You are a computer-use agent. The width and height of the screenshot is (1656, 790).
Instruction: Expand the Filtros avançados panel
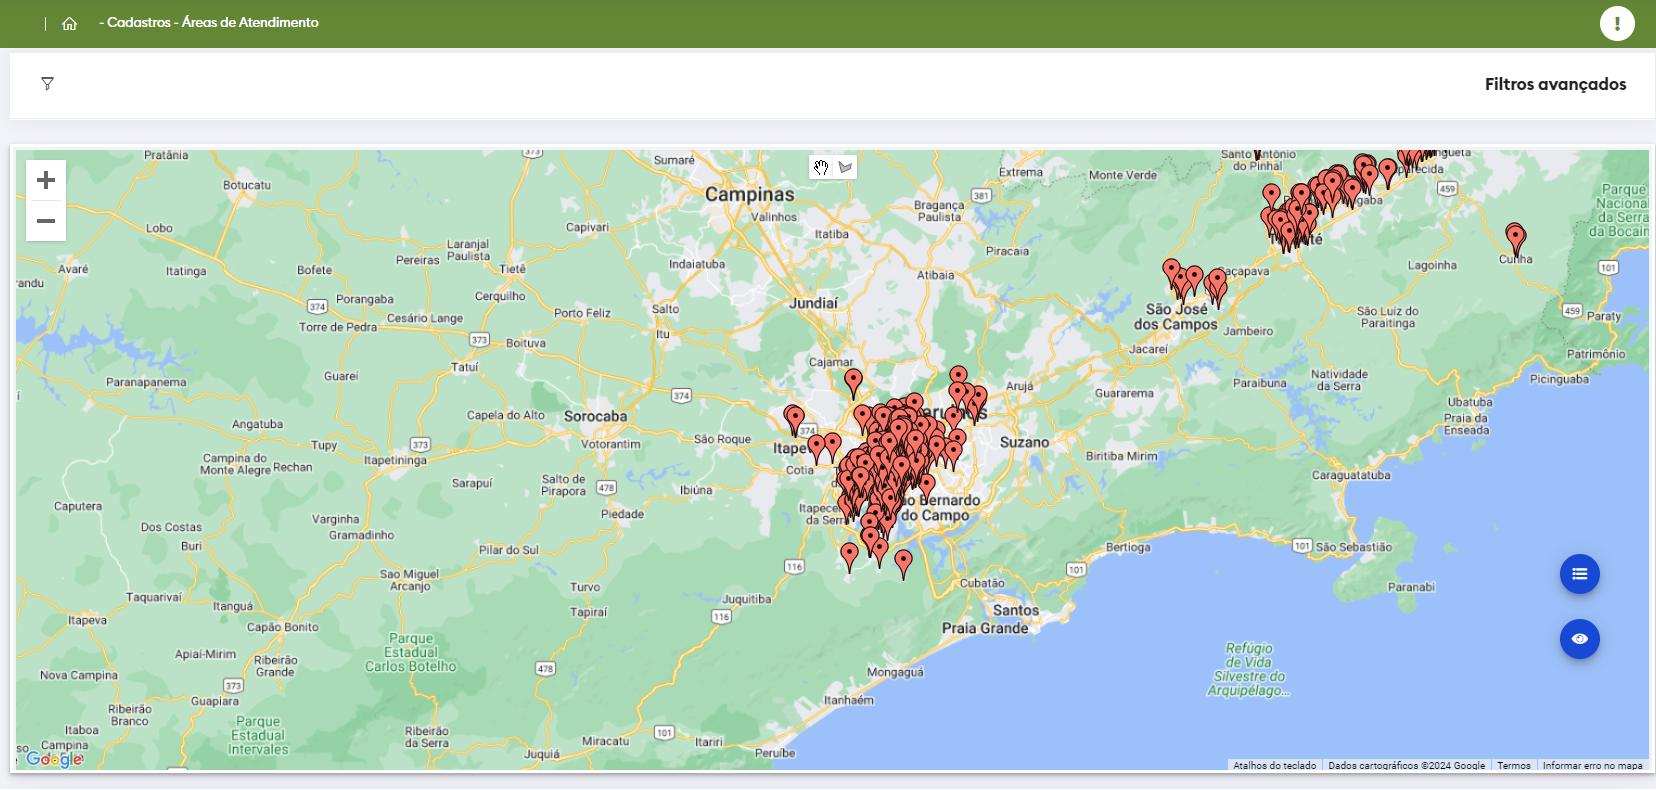(1554, 84)
